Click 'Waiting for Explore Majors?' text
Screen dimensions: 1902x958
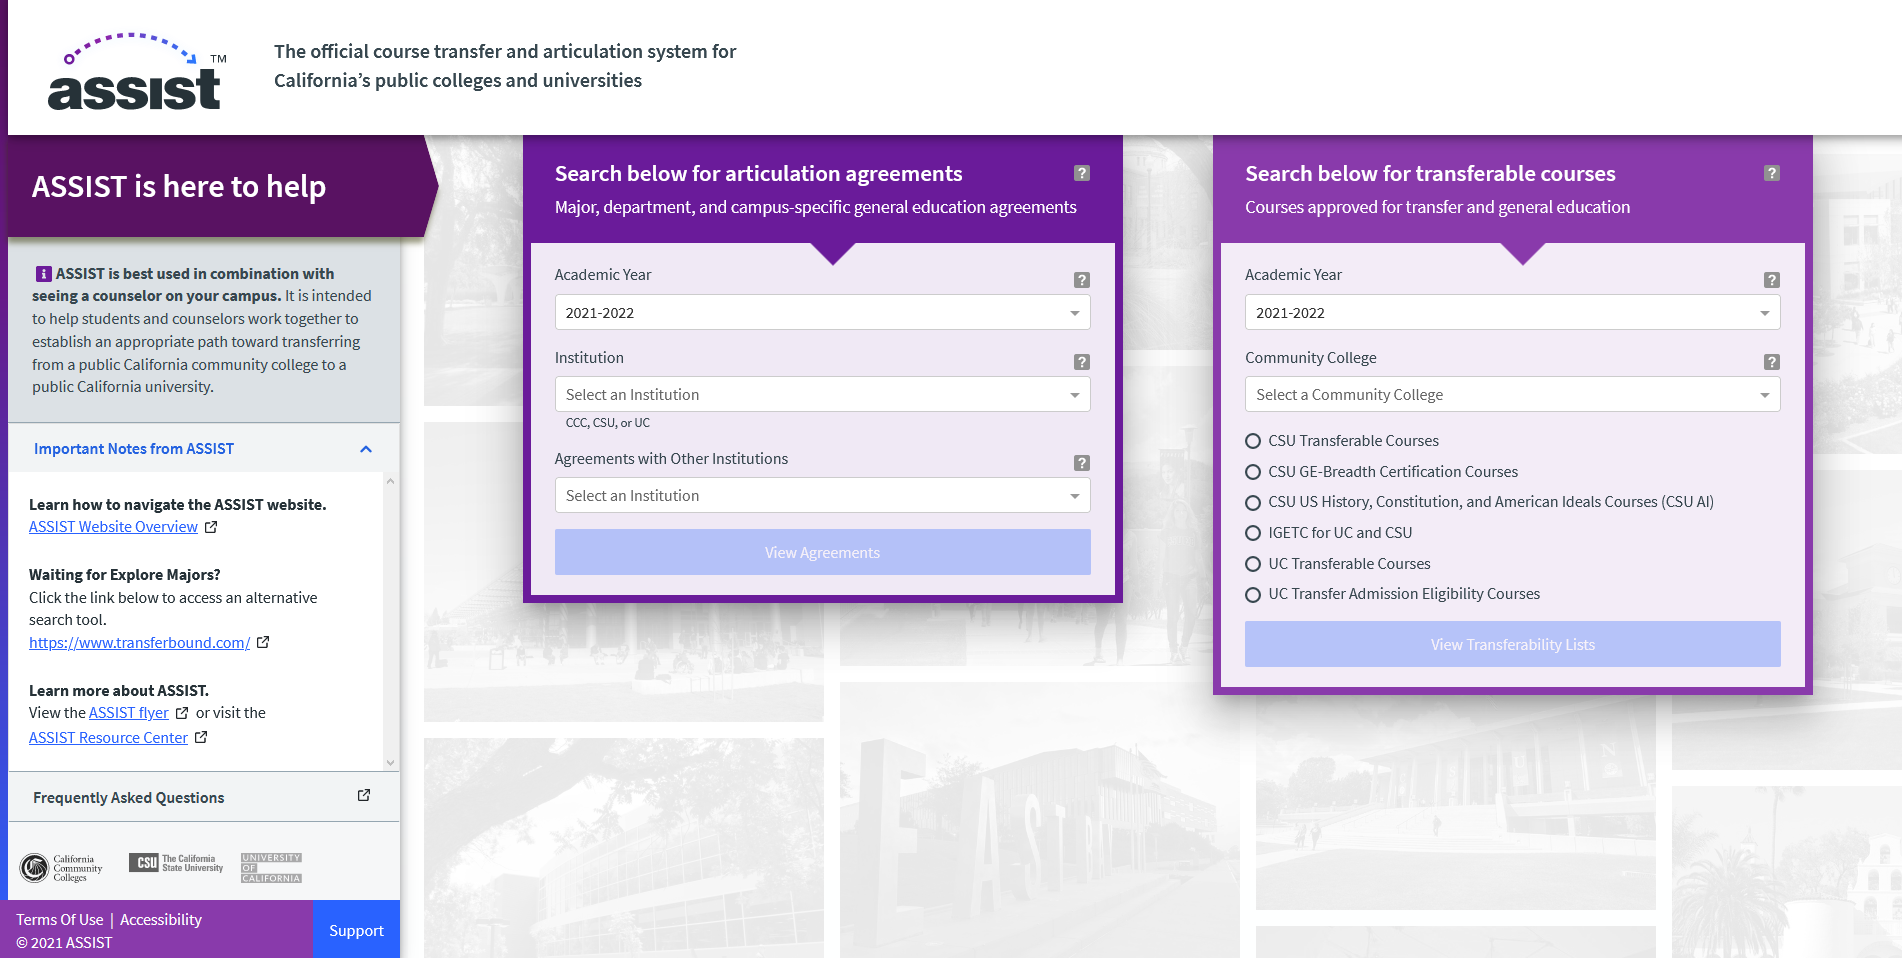click(x=125, y=574)
